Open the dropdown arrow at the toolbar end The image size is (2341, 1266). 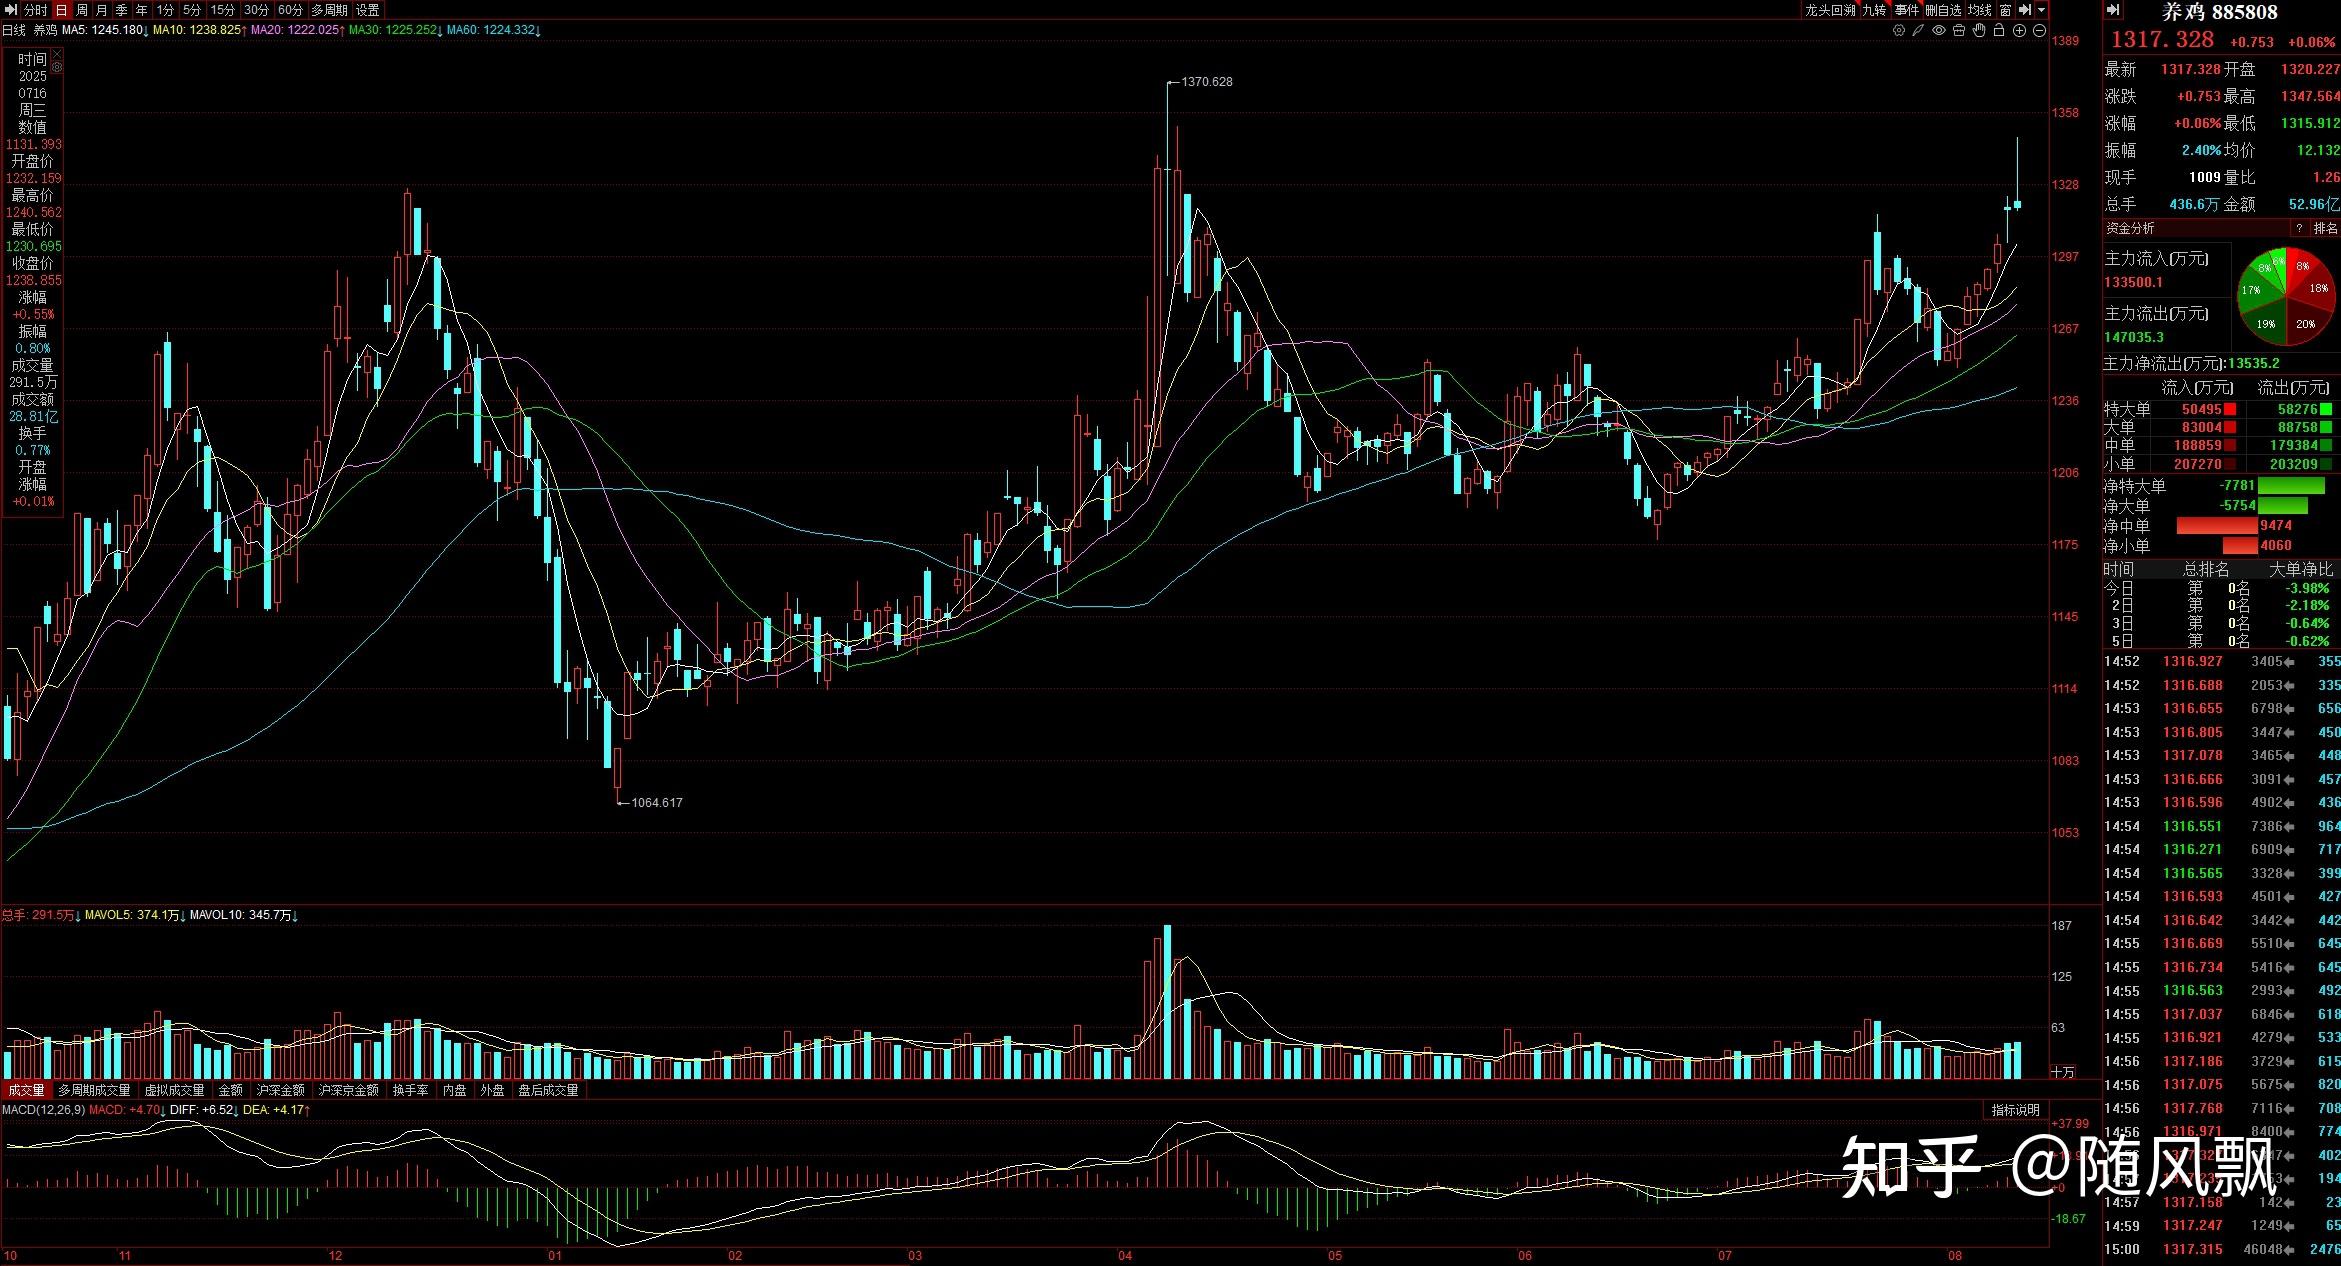click(2041, 10)
